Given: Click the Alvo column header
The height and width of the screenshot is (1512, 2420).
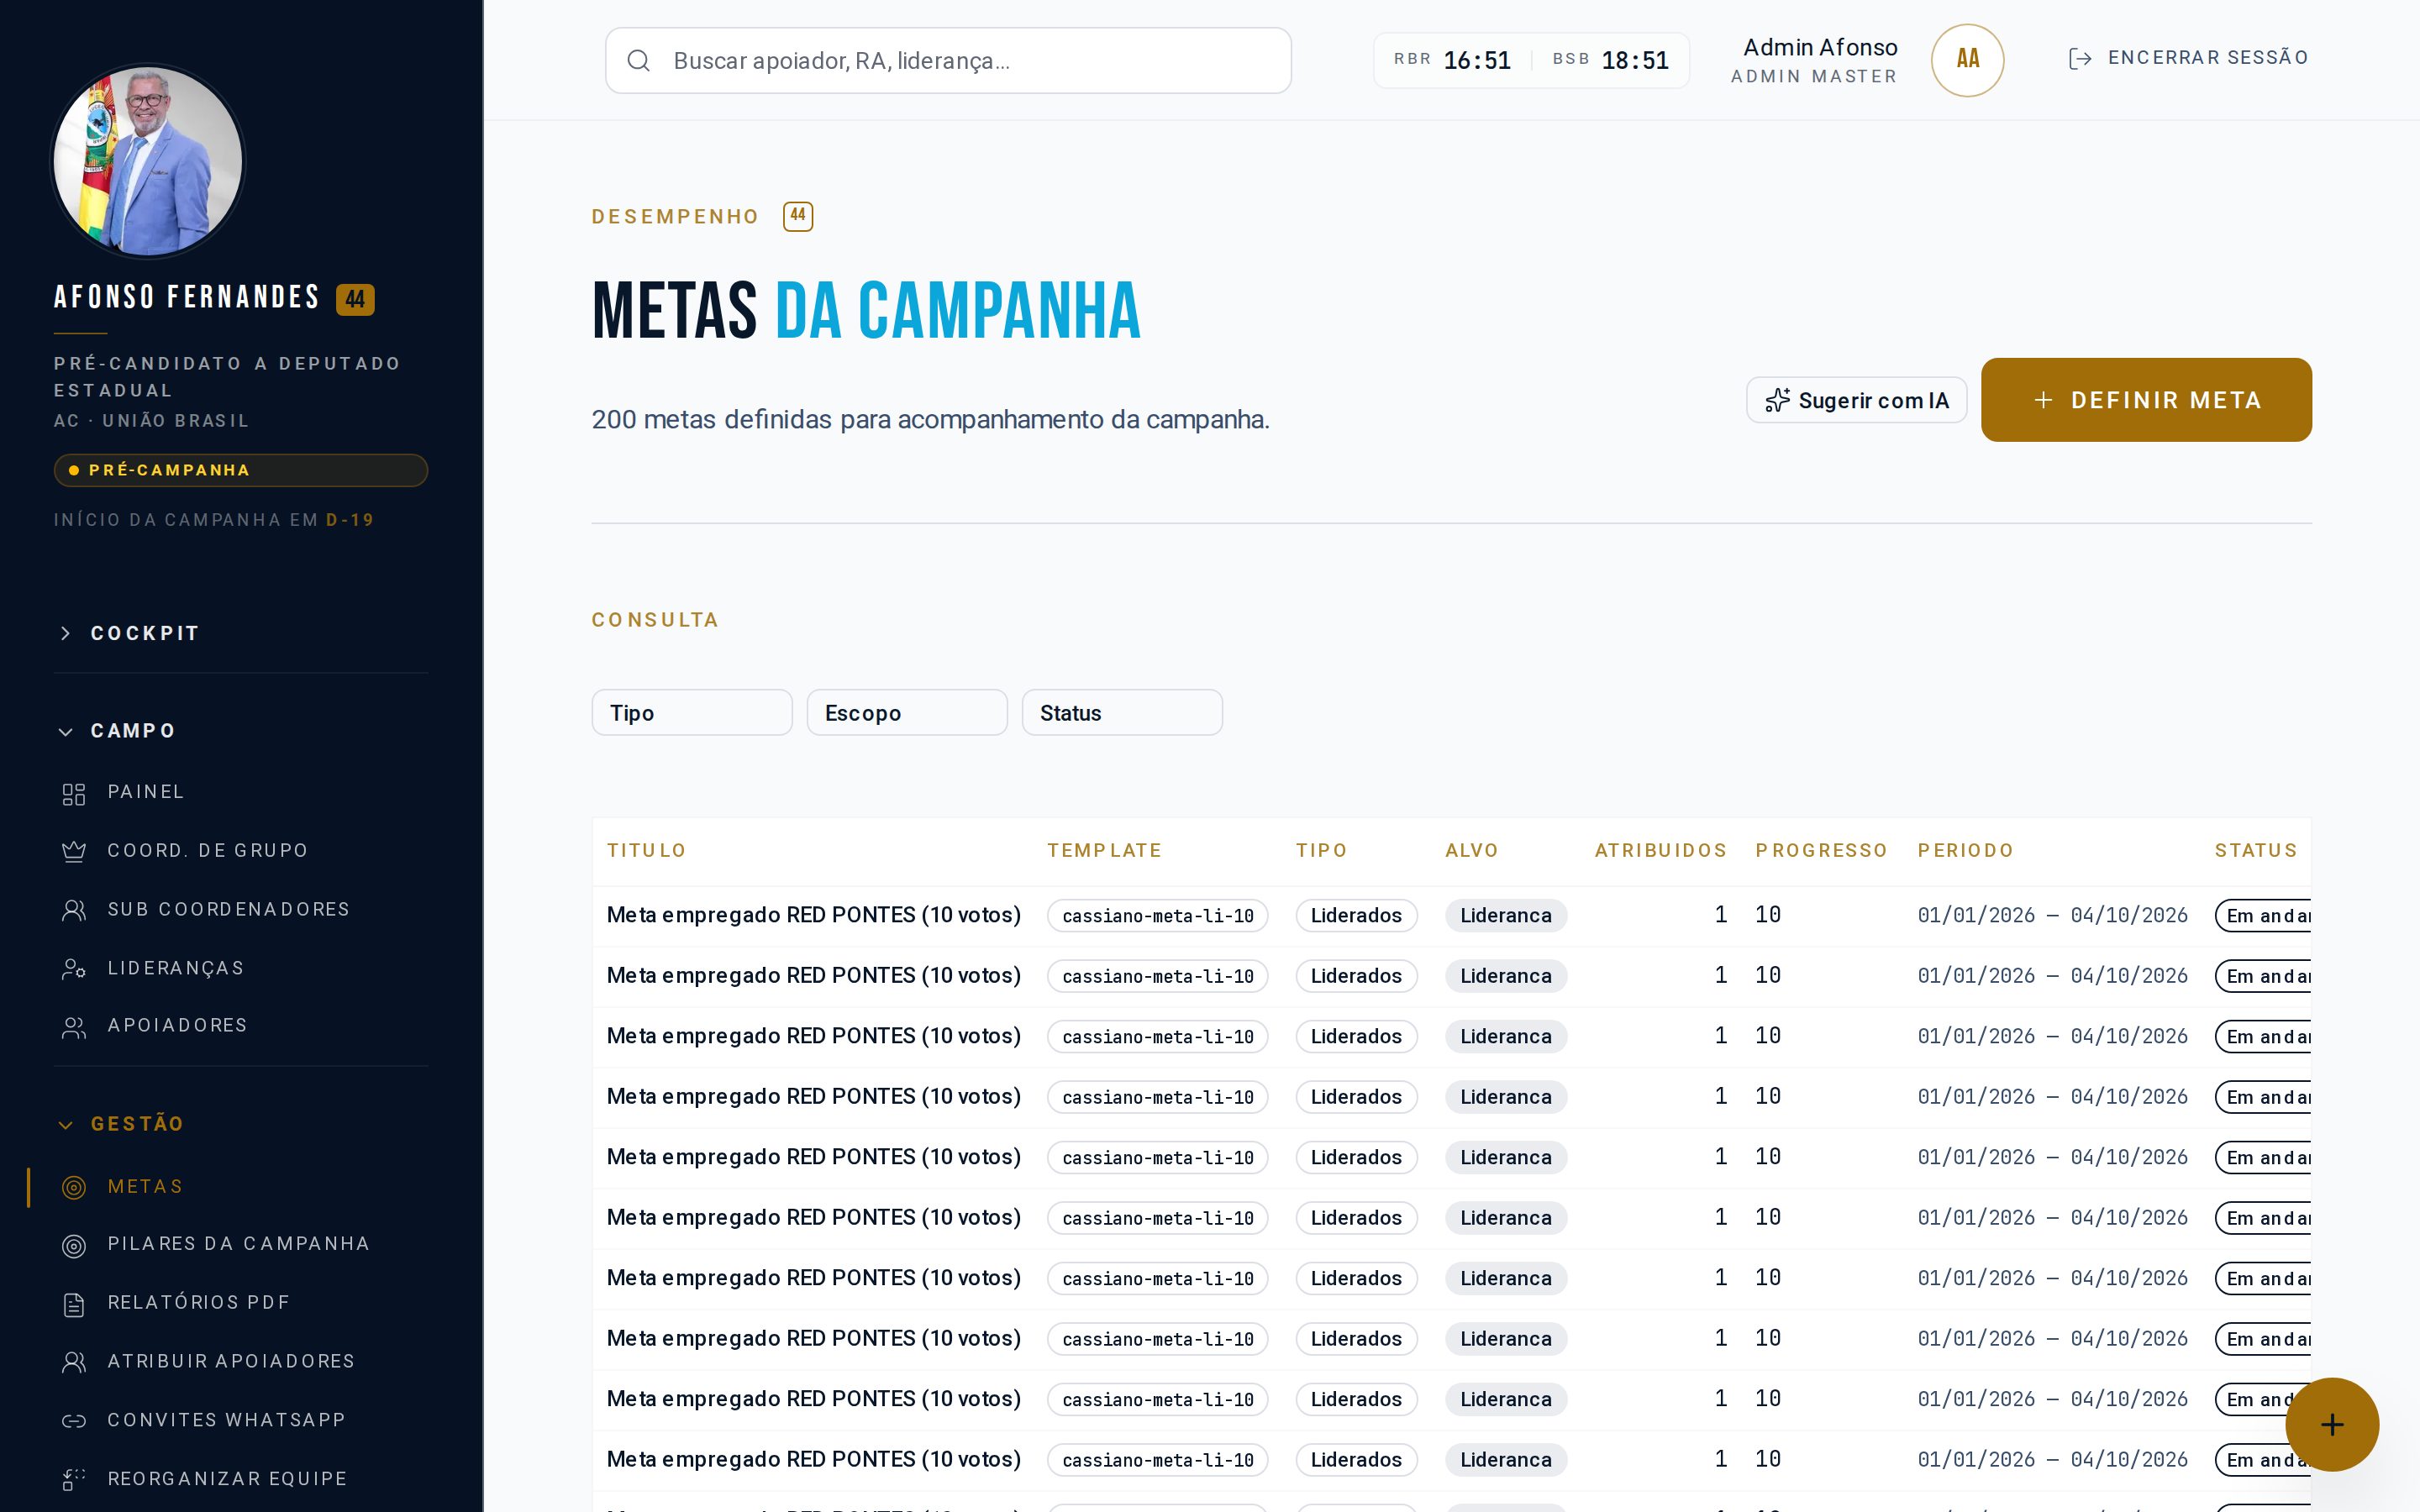Looking at the screenshot, I should point(1471,851).
